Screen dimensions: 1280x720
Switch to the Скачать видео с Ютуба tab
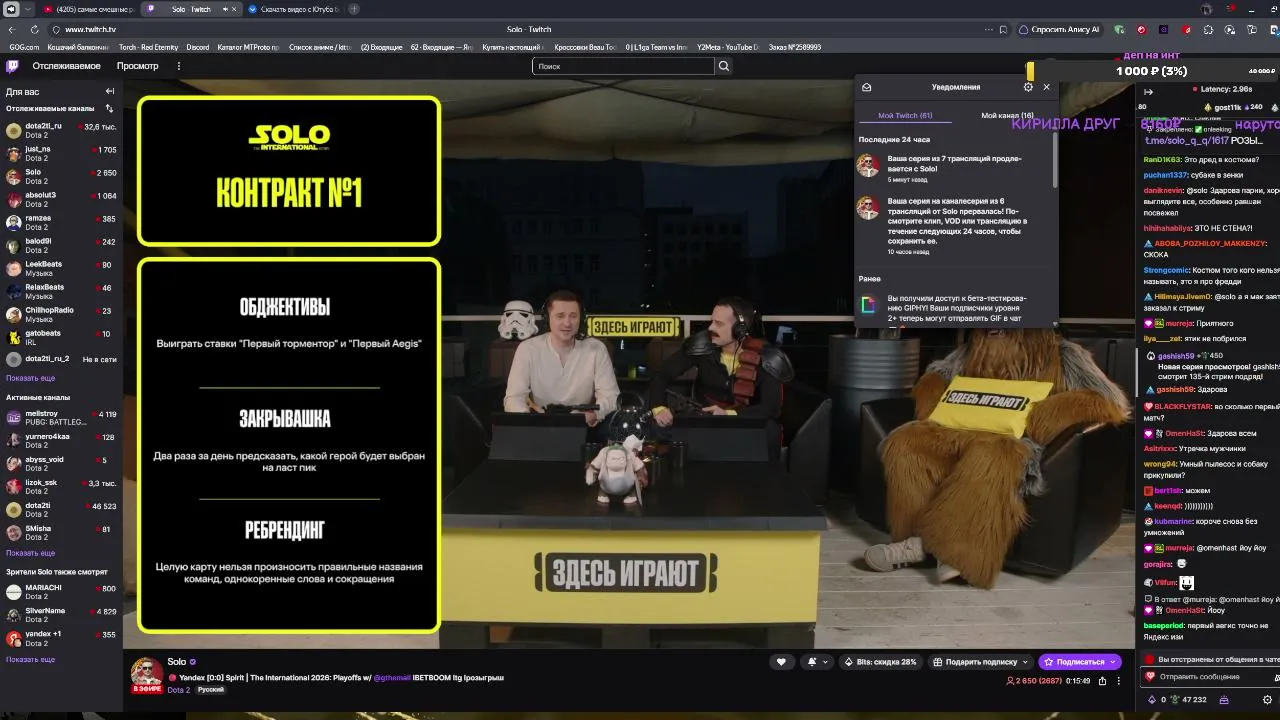pyautogui.click(x=294, y=9)
